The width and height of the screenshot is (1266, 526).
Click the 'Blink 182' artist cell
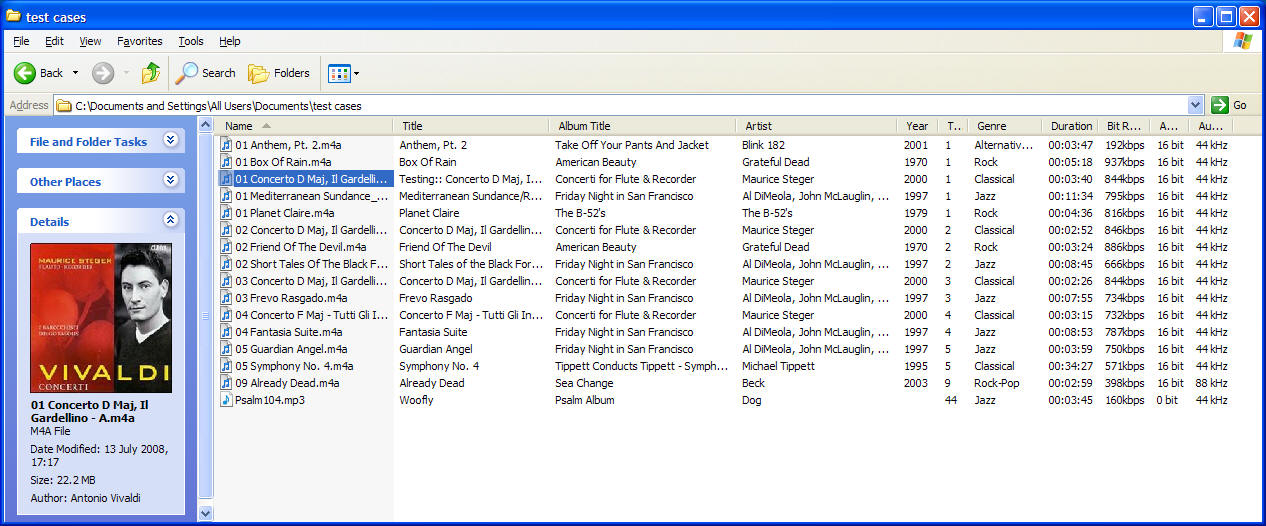pos(763,145)
